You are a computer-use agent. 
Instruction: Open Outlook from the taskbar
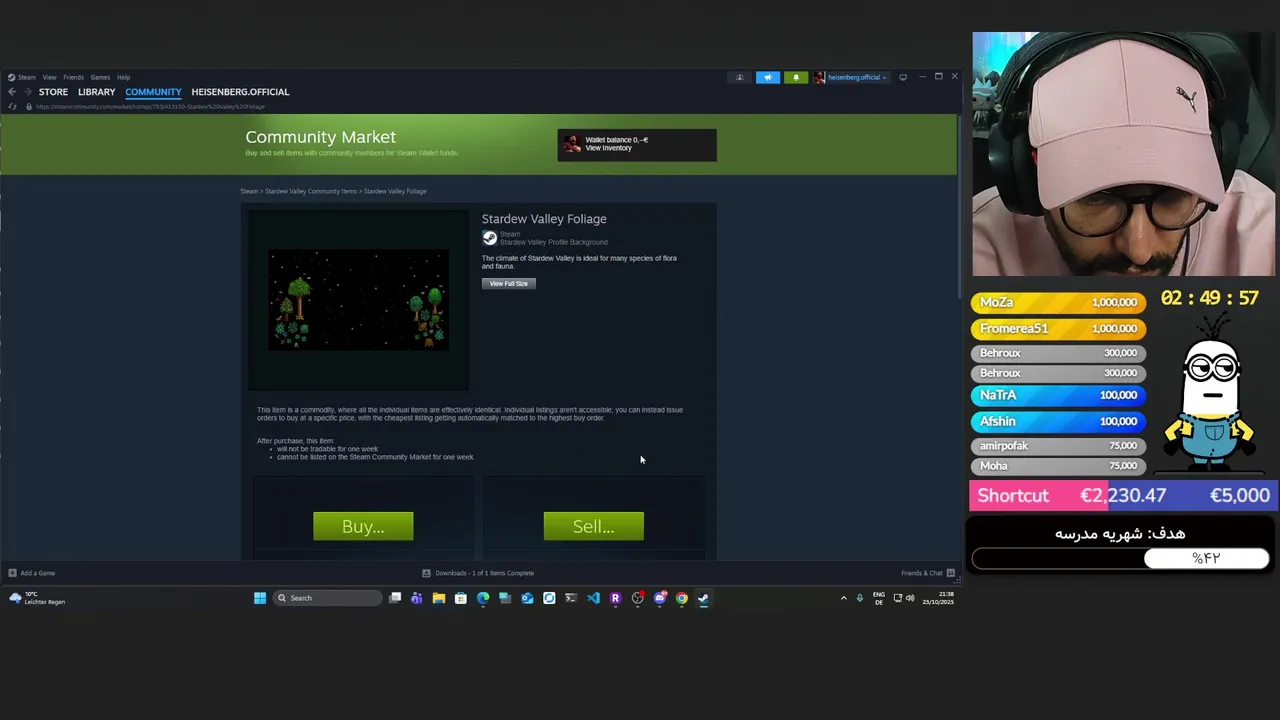527,598
